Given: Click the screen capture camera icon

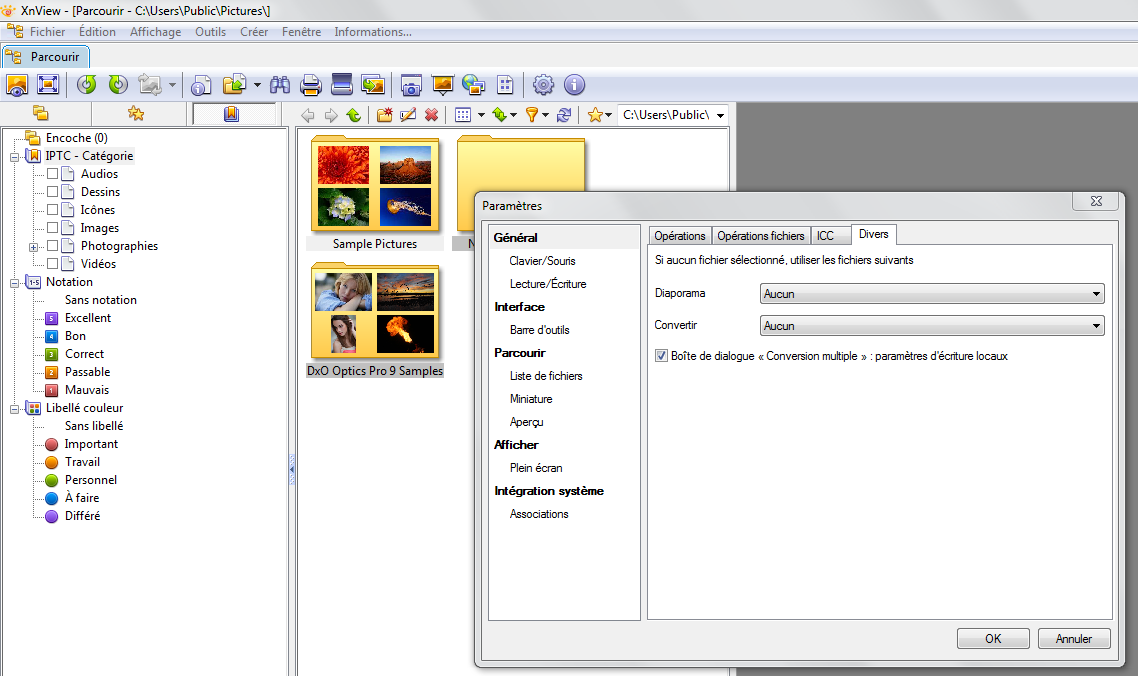Looking at the screenshot, I should click(x=410, y=85).
